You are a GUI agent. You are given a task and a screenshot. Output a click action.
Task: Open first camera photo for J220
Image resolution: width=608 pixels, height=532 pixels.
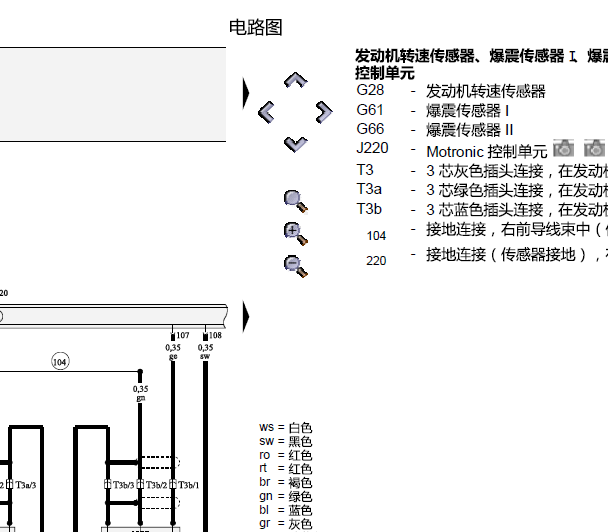click(x=563, y=148)
